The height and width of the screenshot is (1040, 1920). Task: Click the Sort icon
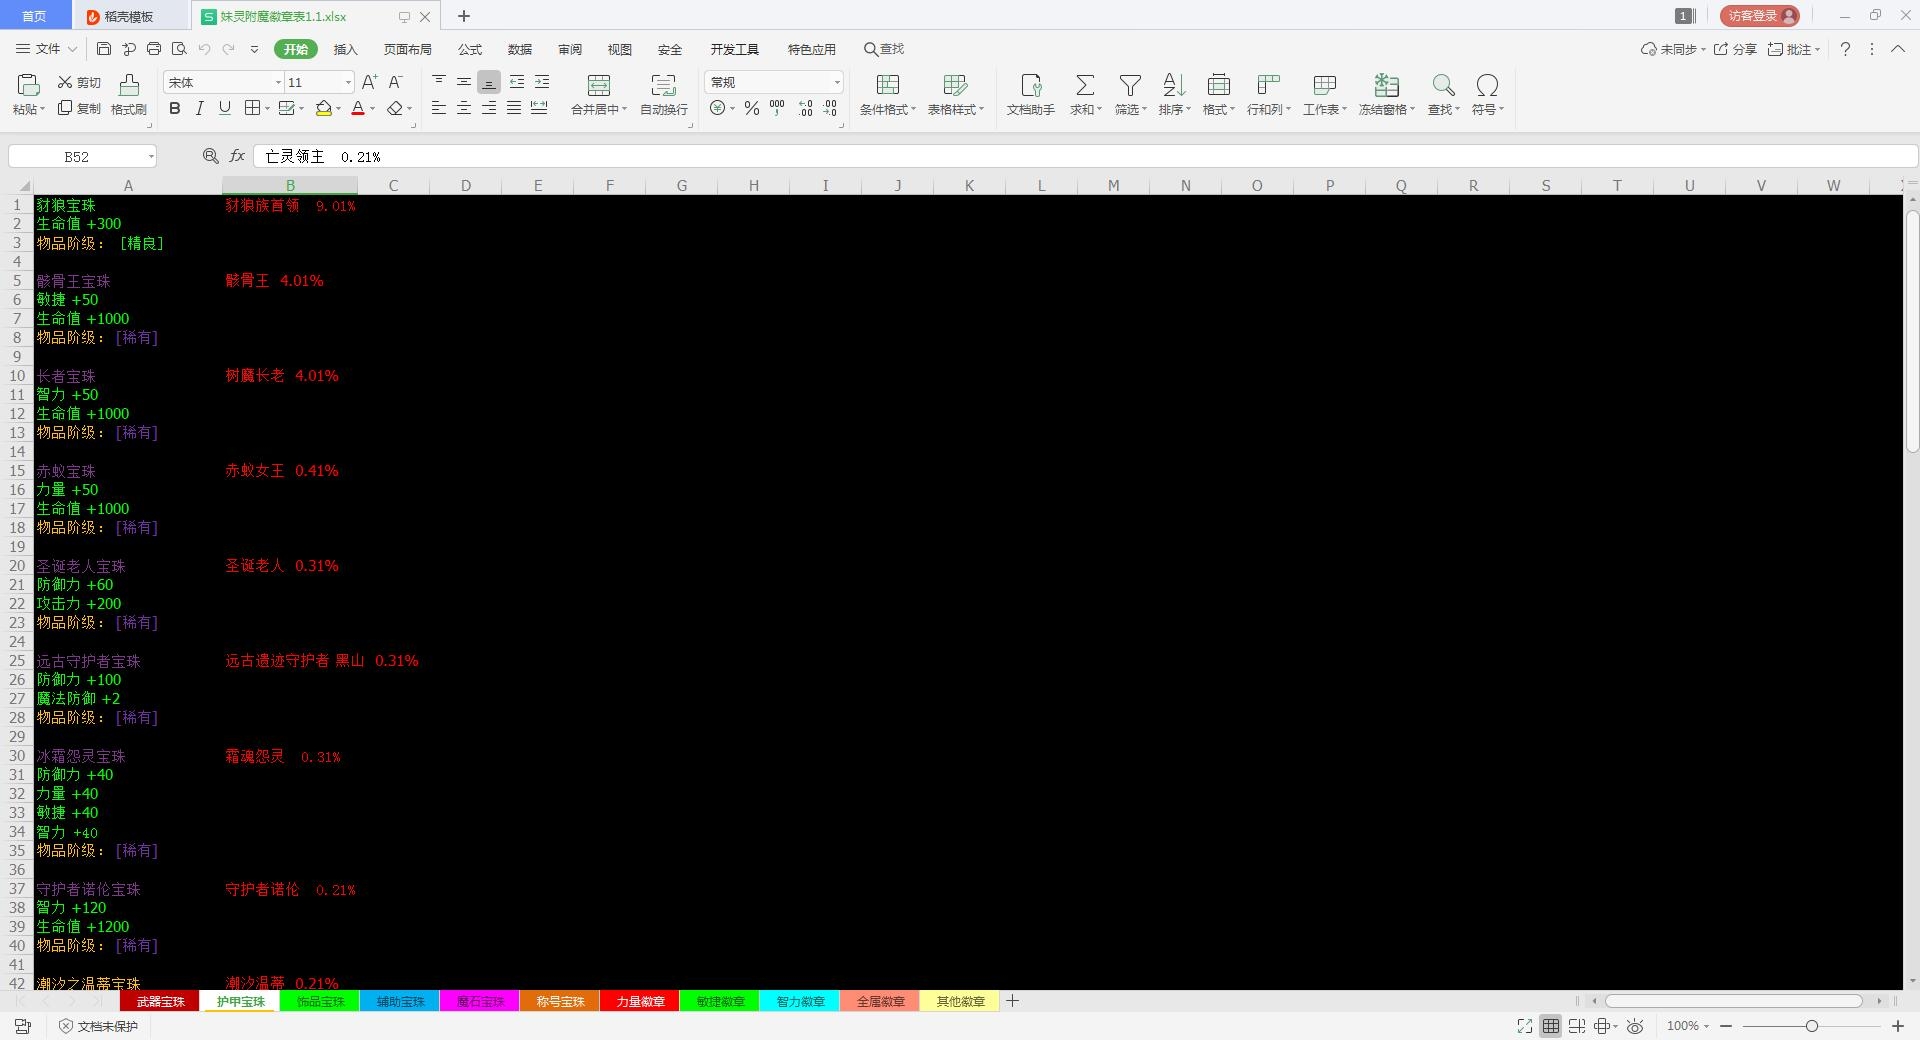(1174, 85)
